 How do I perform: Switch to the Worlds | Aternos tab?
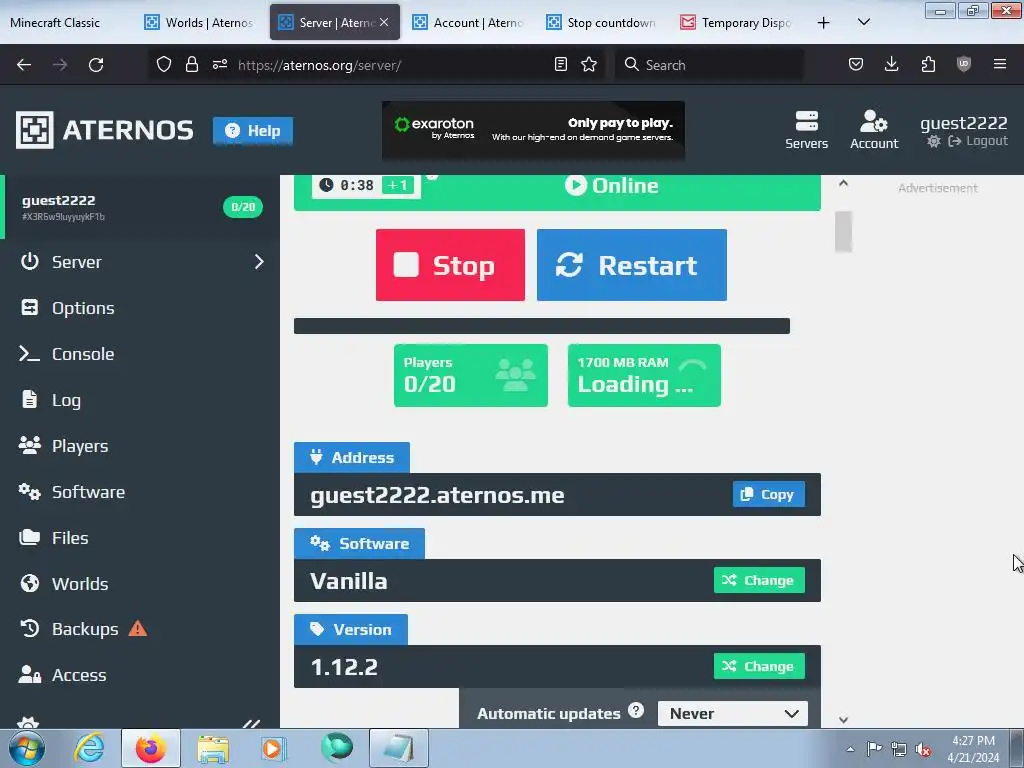[x=200, y=23]
